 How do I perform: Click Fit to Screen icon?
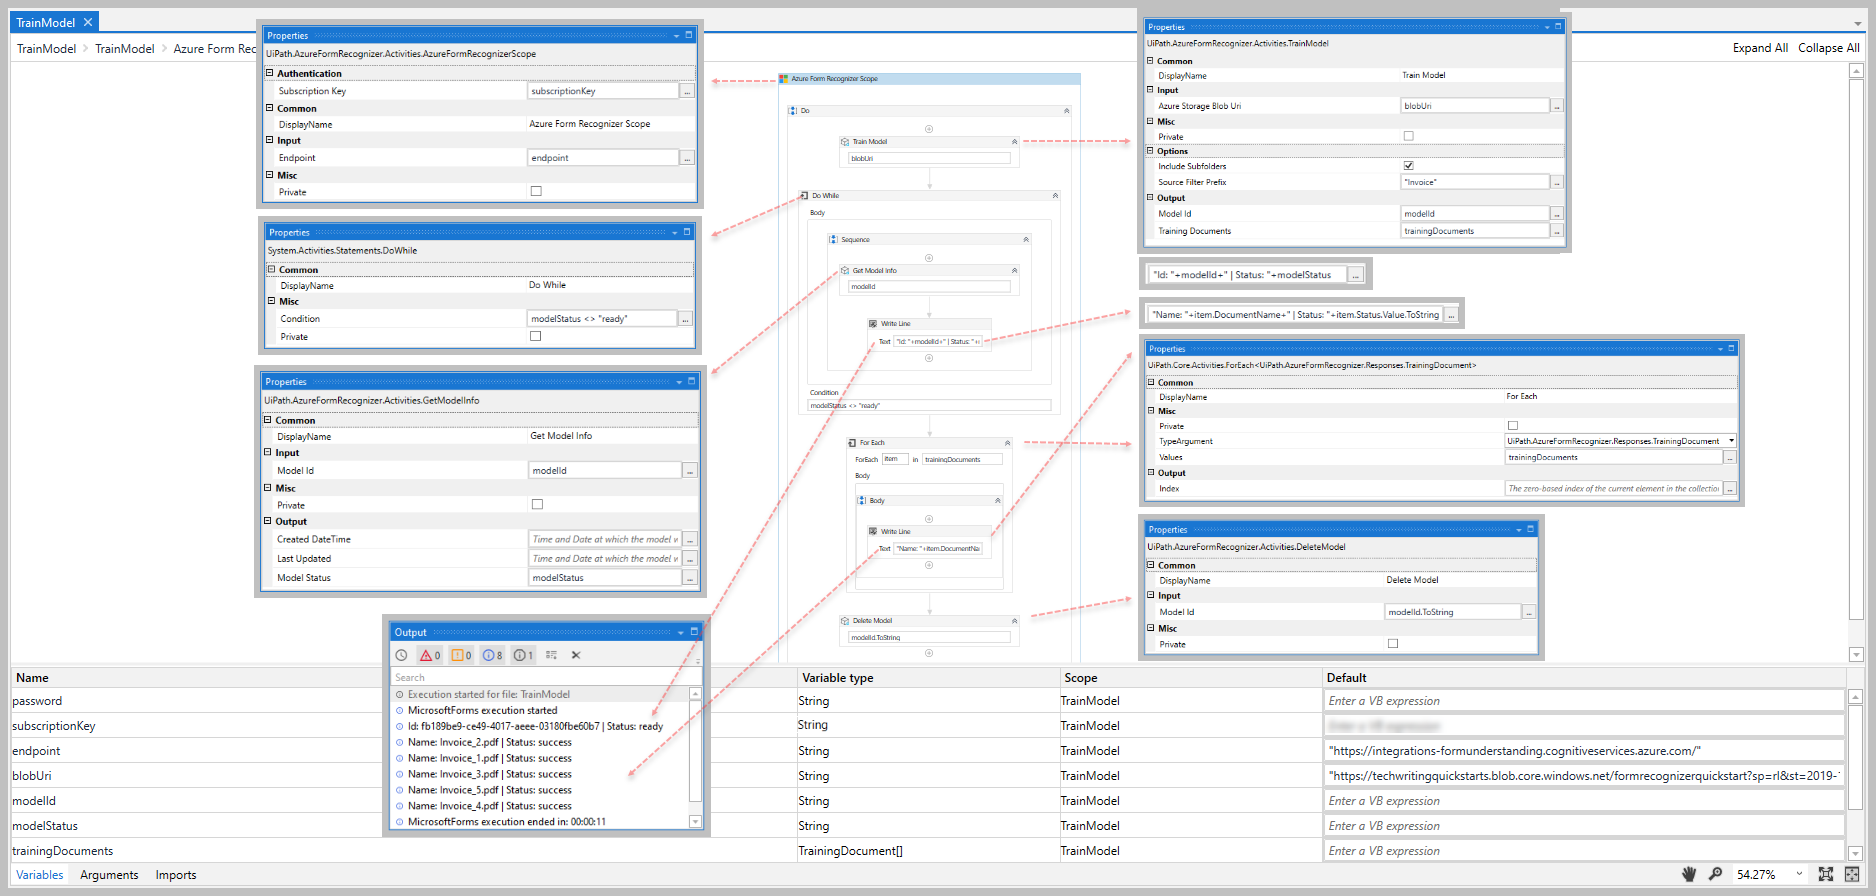tap(1825, 874)
